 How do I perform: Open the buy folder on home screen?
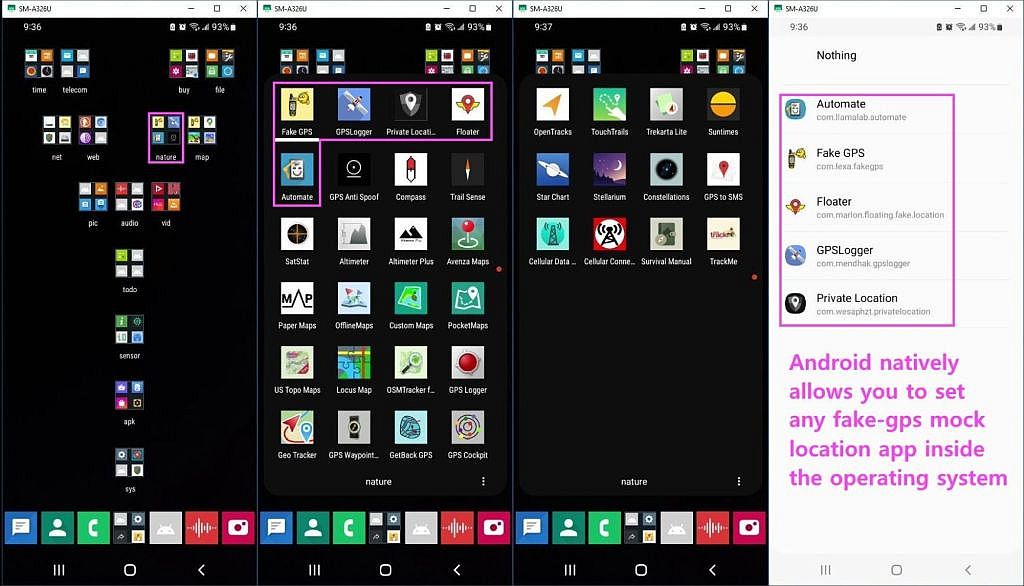pos(184,63)
